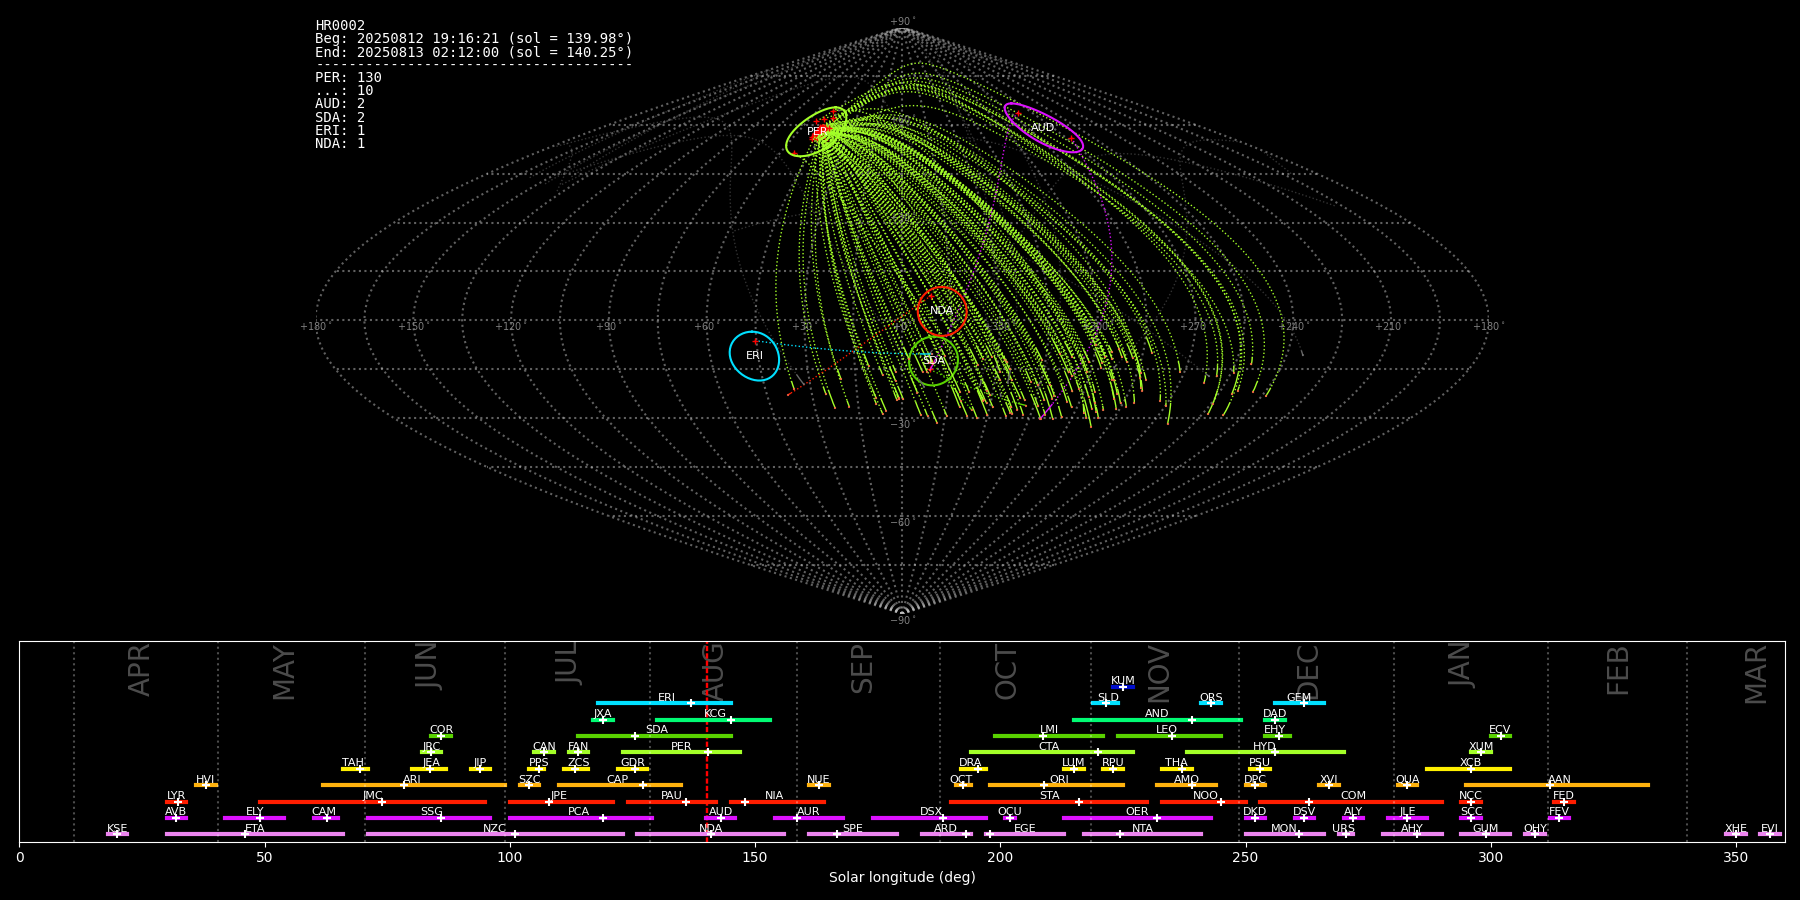
Task: Select the ARI orange shower bar
Action: click(413, 785)
